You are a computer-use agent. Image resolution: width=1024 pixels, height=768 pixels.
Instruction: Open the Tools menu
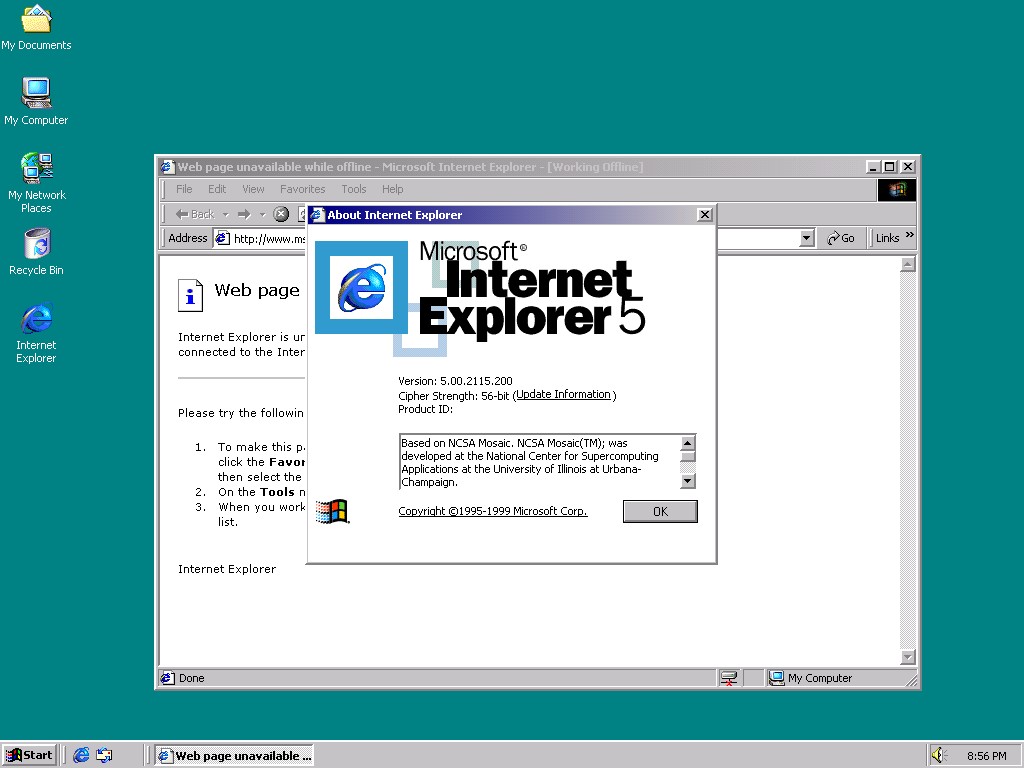(x=353, y=189)
